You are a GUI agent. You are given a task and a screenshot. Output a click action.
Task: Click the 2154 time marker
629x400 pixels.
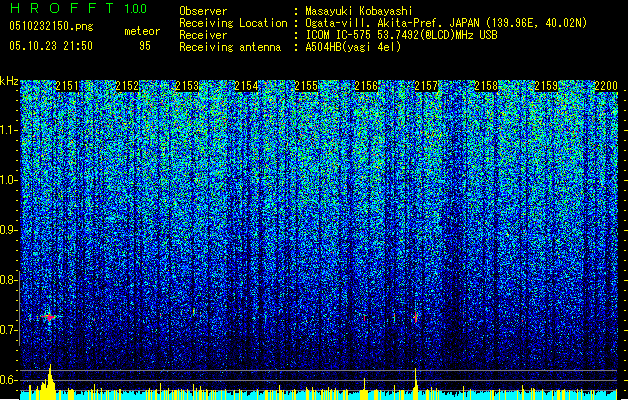(x=246, y=86)
